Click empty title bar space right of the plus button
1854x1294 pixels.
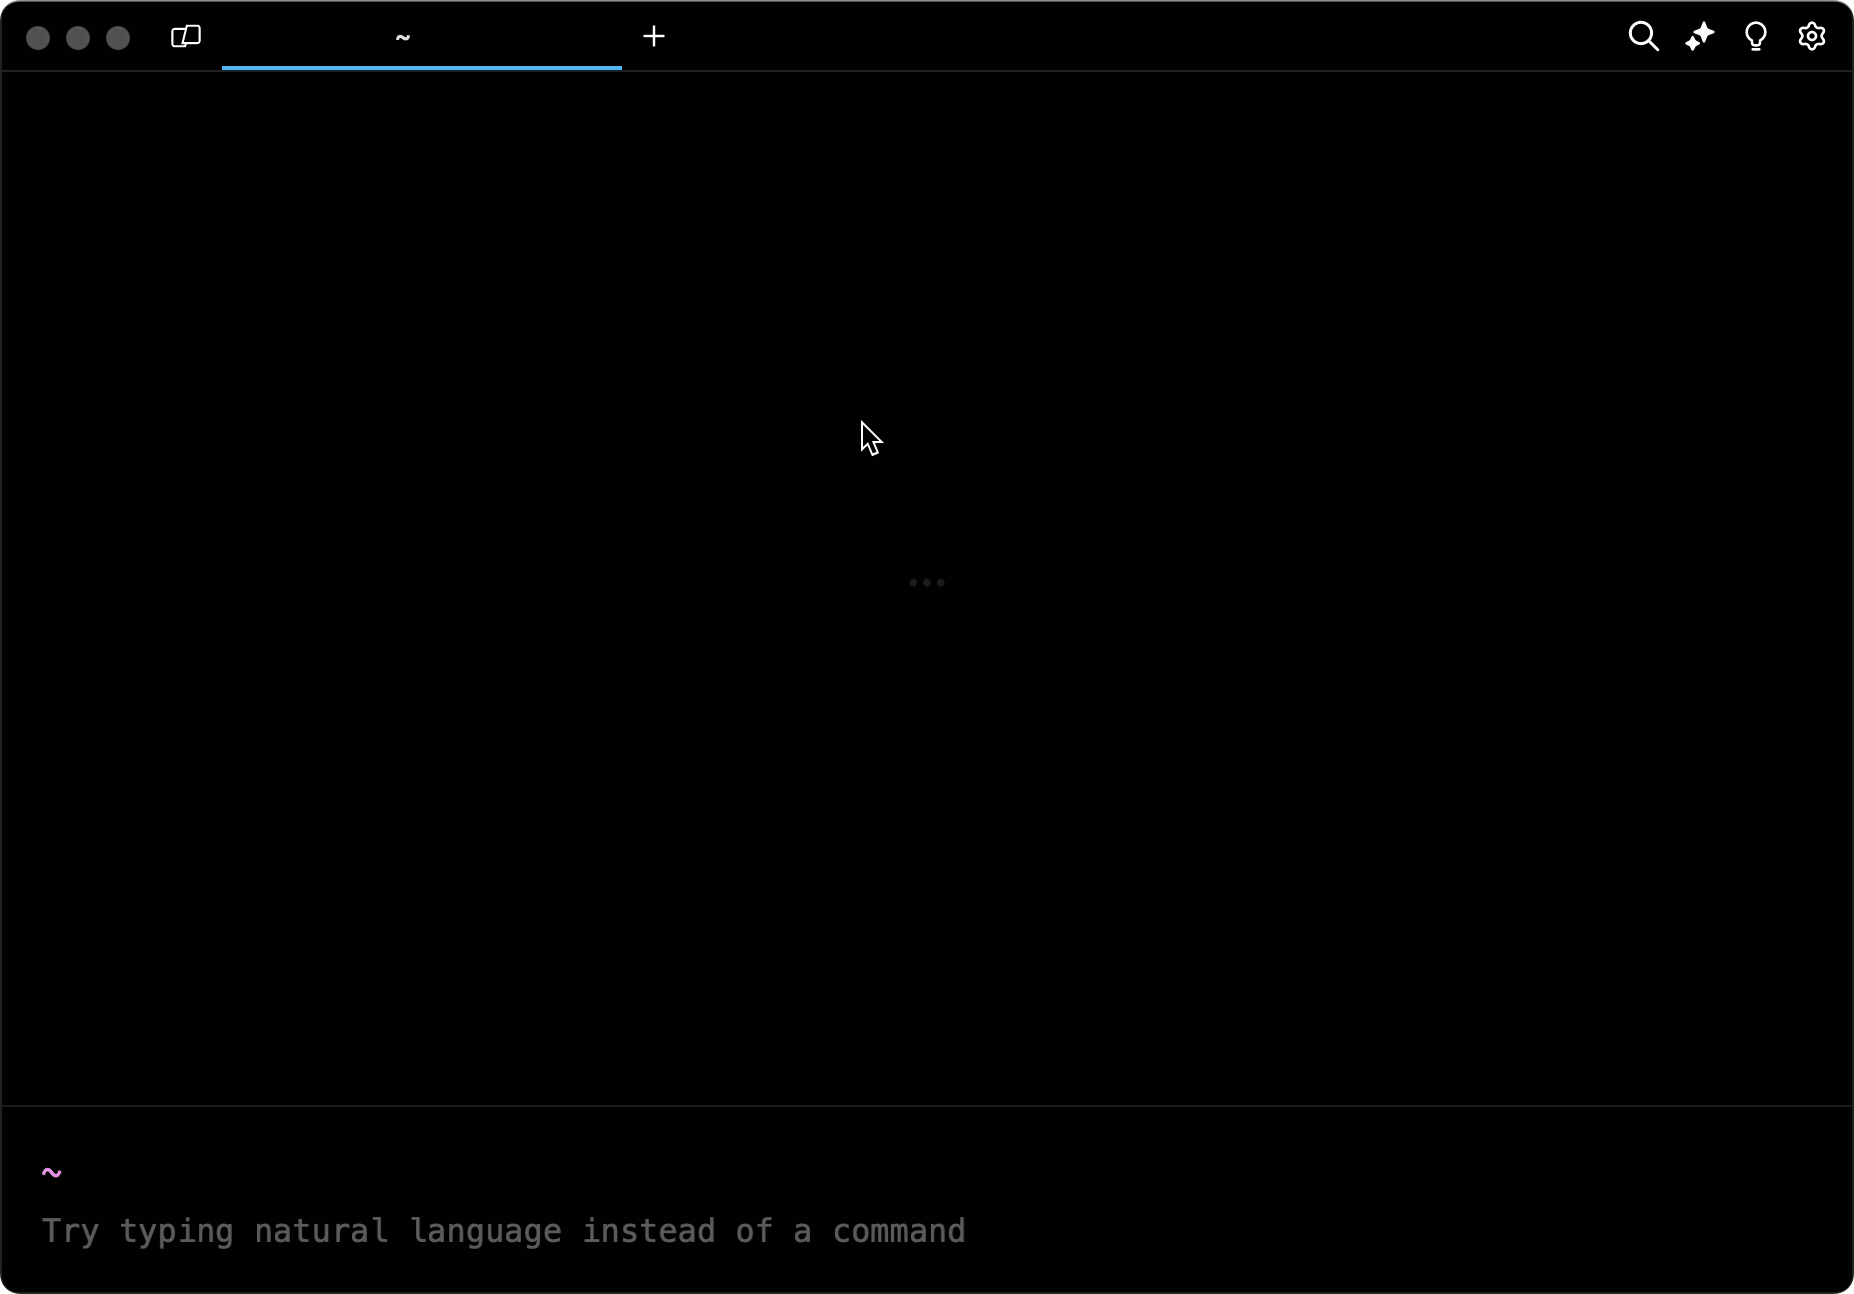pyautogui.click(x=1100, y=37)
